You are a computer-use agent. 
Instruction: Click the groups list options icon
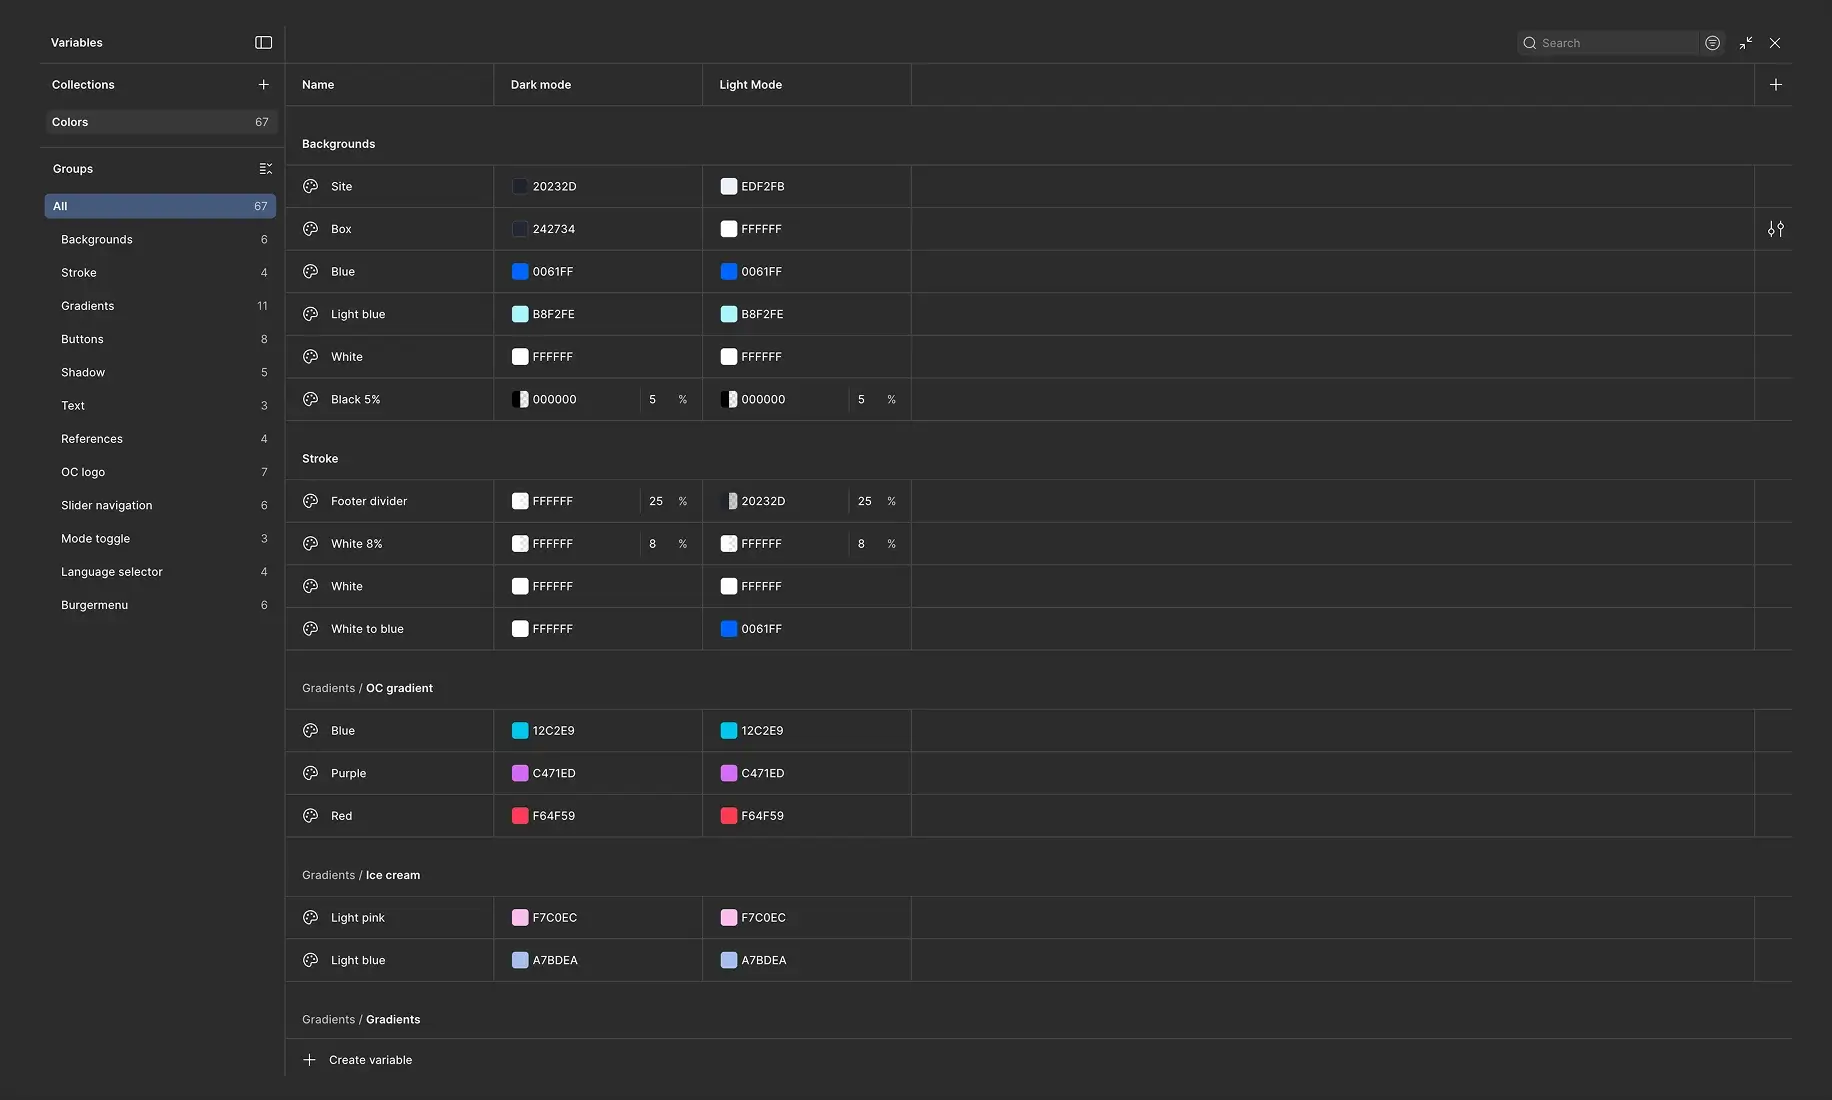click(x=265, y=168)
